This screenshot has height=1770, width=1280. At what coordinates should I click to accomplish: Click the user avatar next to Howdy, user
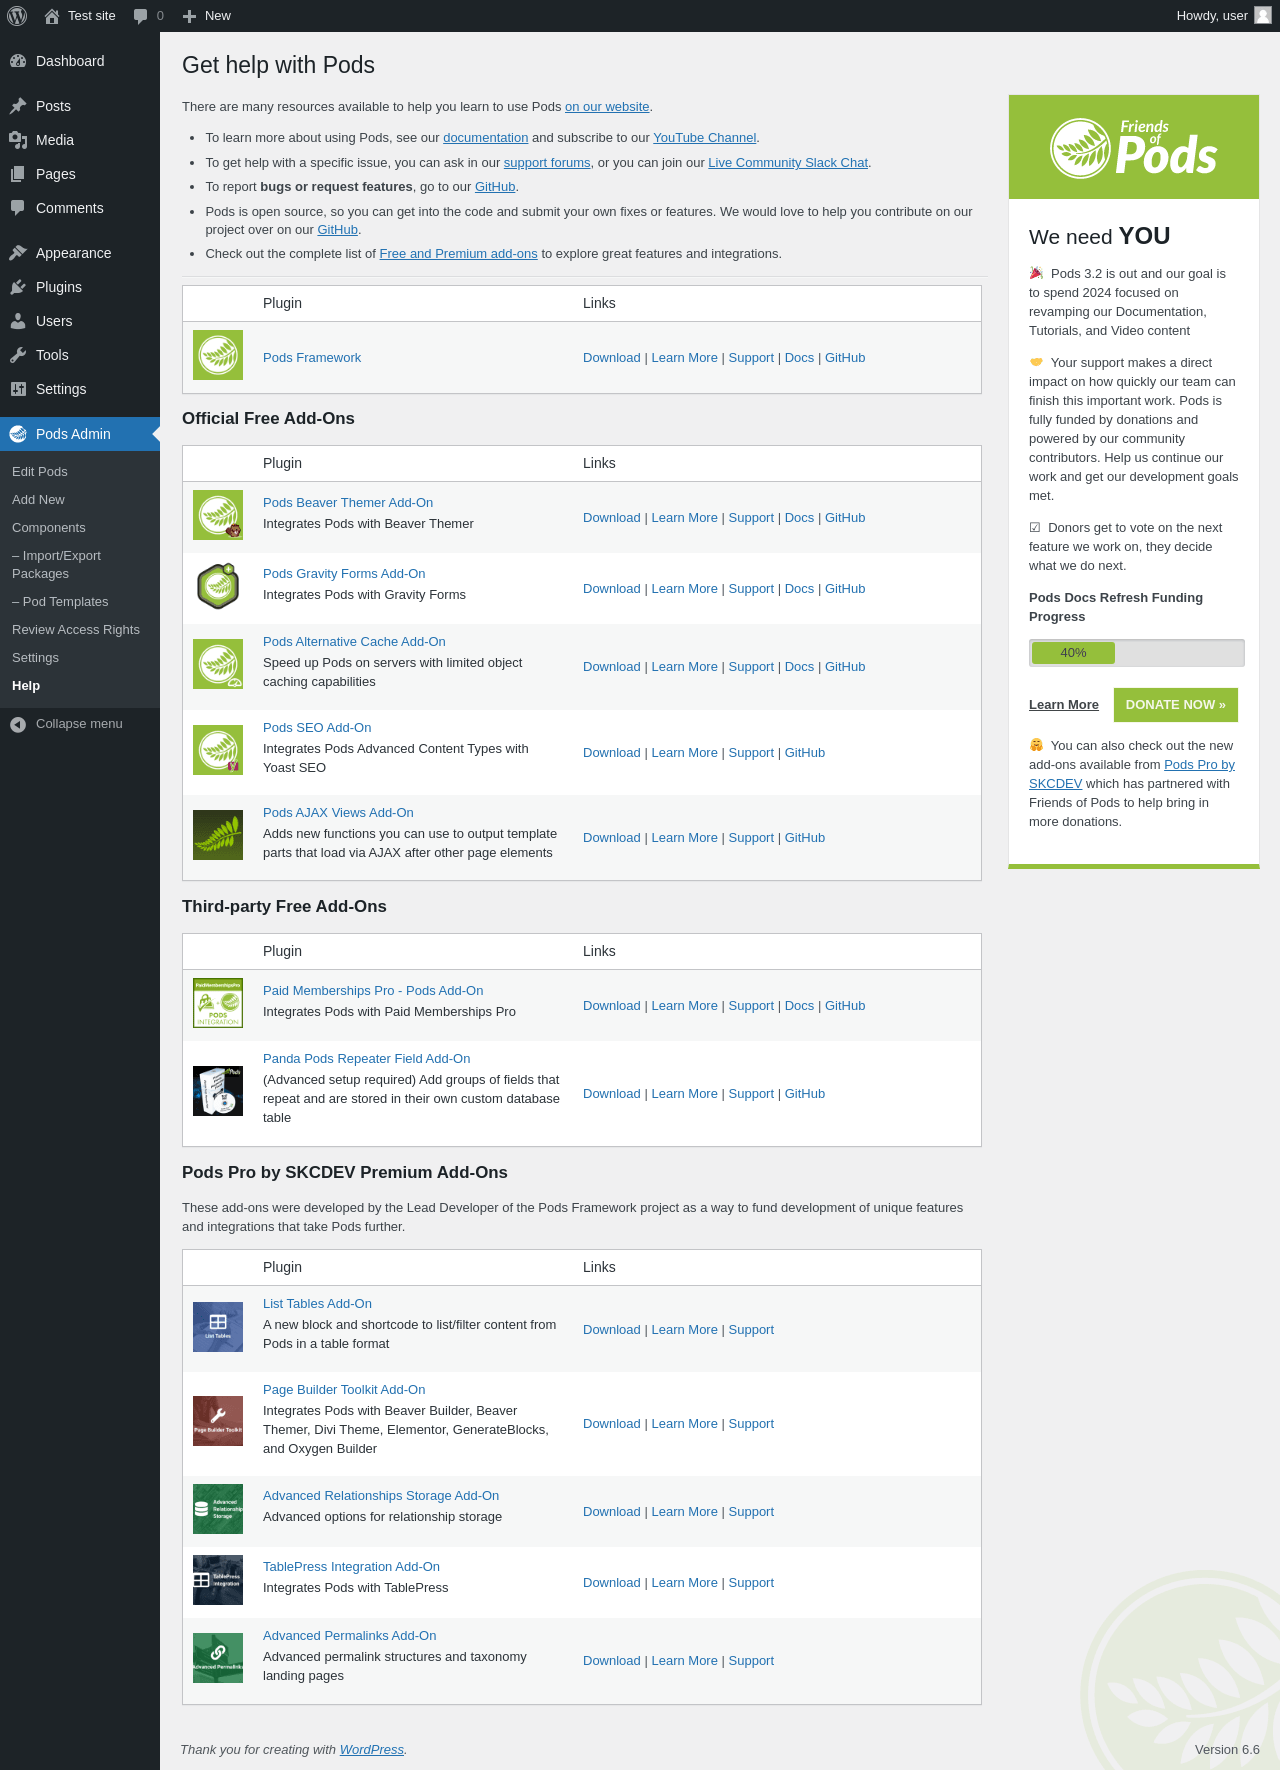(1263, 15)
